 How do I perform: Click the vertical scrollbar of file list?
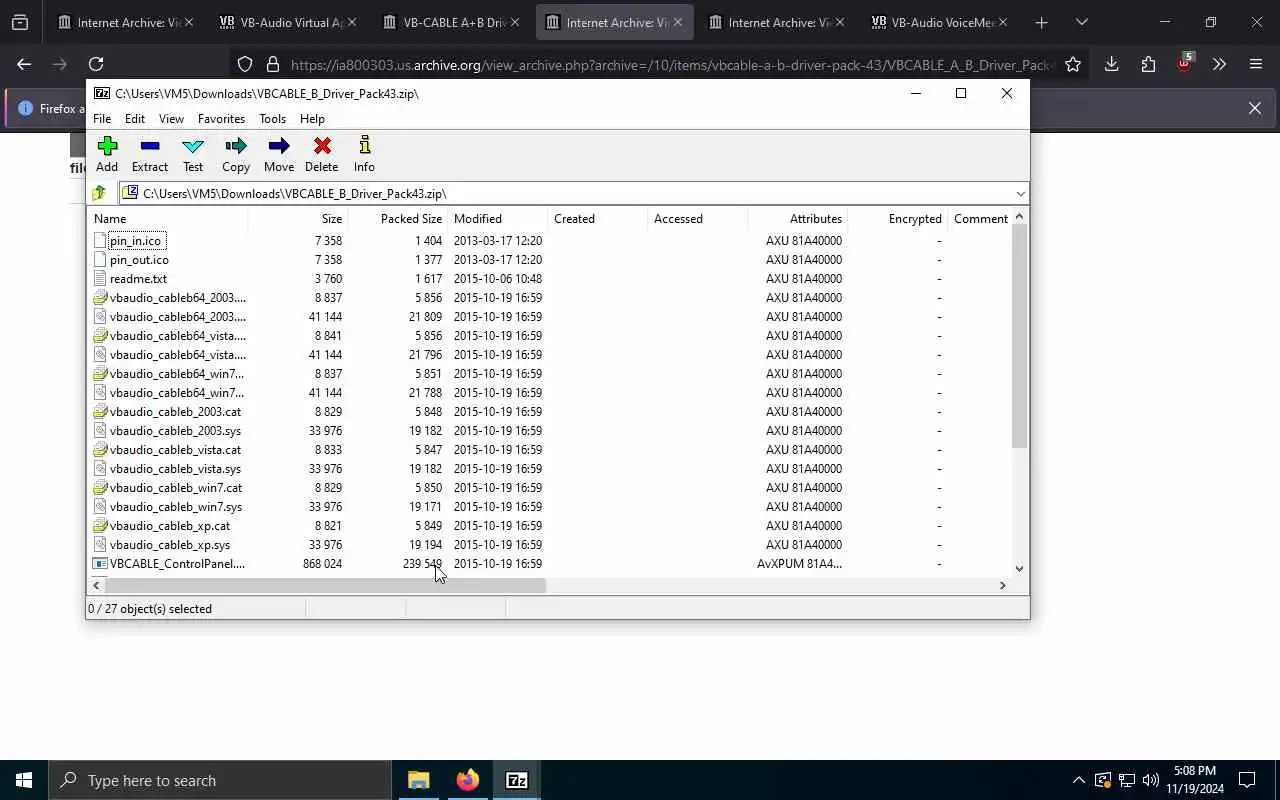1019,336
